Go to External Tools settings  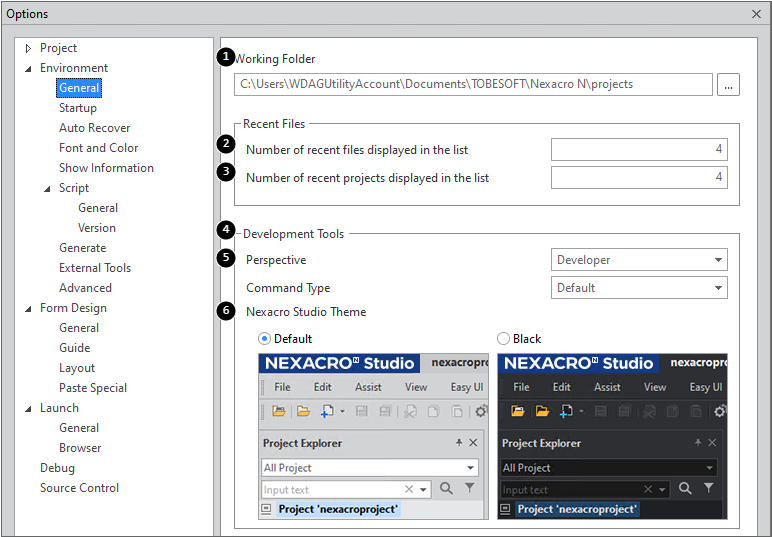(x=94, y=268)
